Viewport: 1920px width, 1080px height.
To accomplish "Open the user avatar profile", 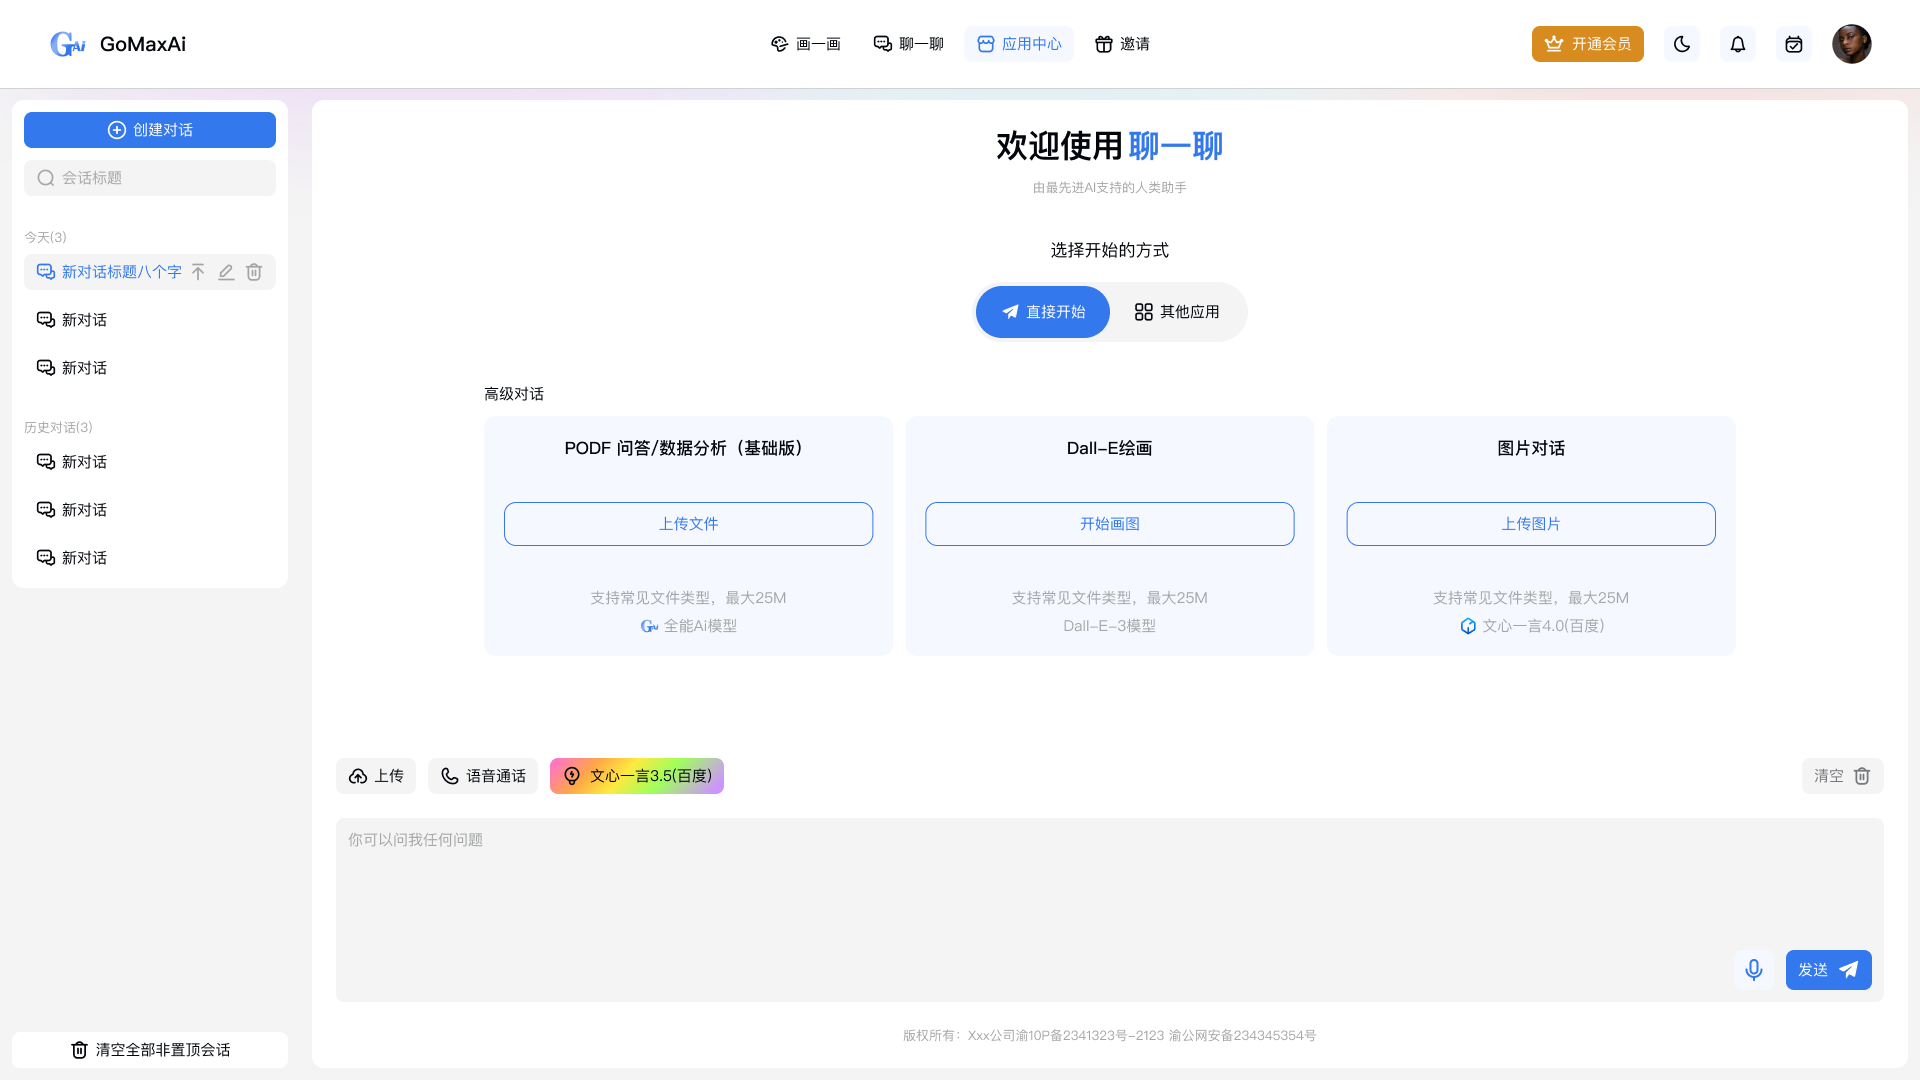I will [1851, 44].
